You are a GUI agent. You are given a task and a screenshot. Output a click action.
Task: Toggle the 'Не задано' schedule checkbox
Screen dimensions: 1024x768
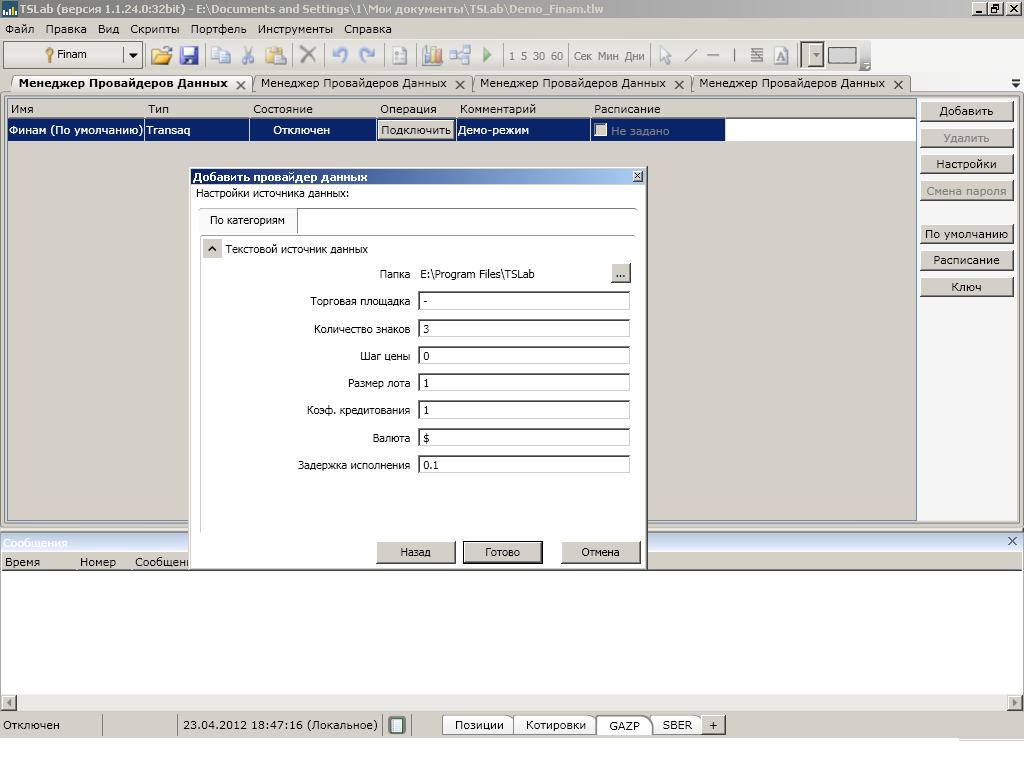tap(601, 130)
